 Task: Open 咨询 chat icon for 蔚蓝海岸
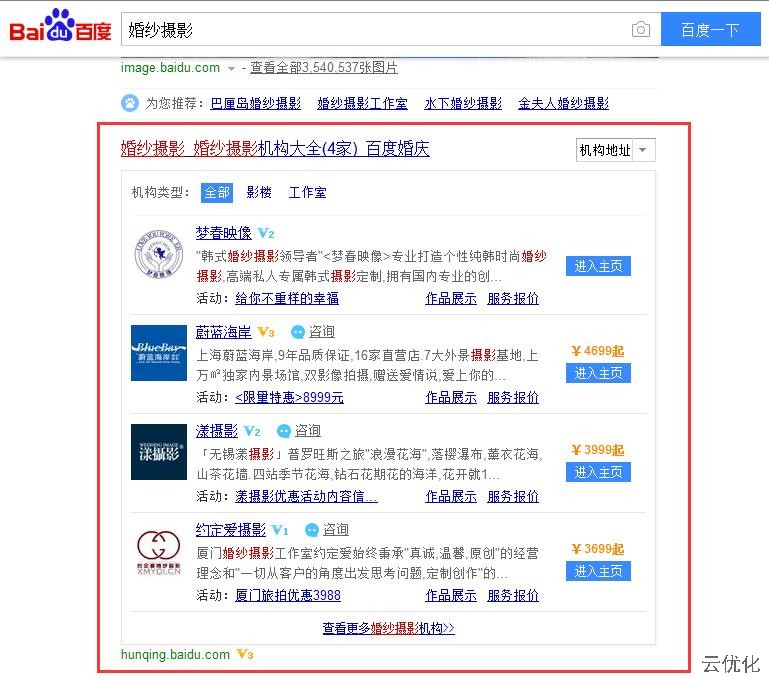297,332
